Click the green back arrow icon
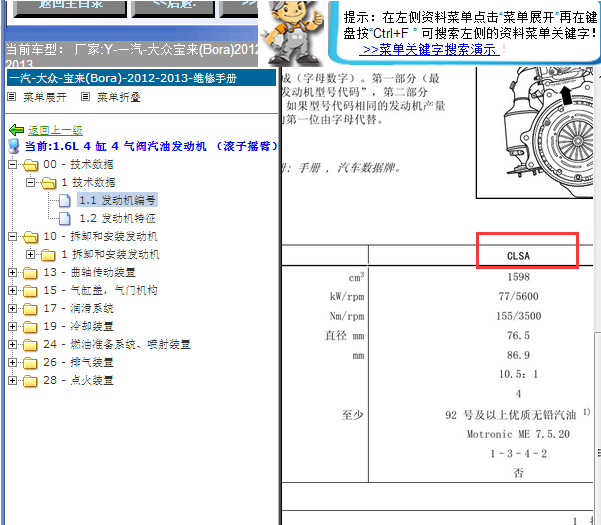Image resolution: width=601 pixels, height=525 pixels. point(16,130)
